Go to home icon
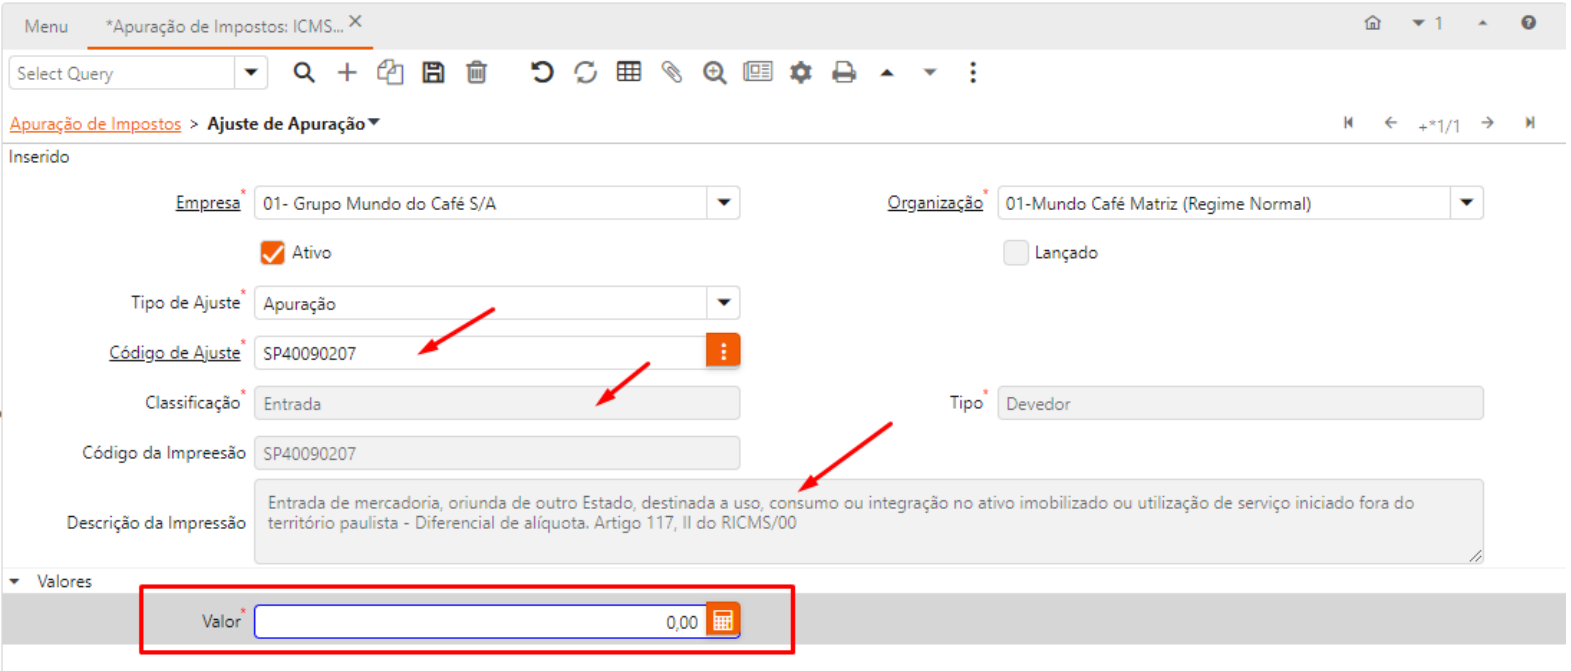The width and height of the screenshot is (1571, 671). click(x=1373, y=23)
